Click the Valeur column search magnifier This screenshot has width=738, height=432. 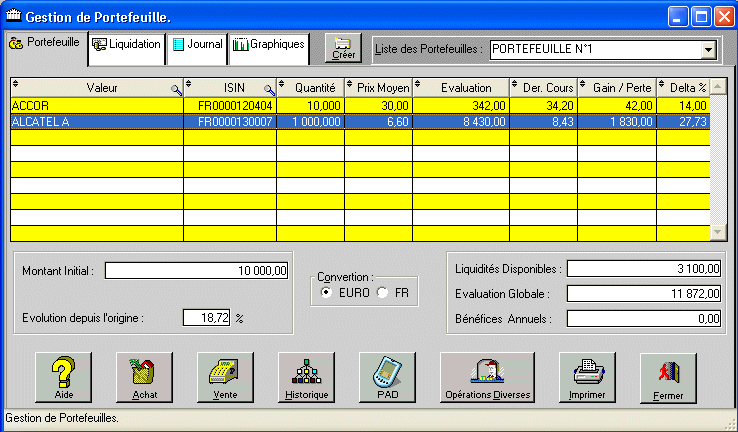point(176,89)
